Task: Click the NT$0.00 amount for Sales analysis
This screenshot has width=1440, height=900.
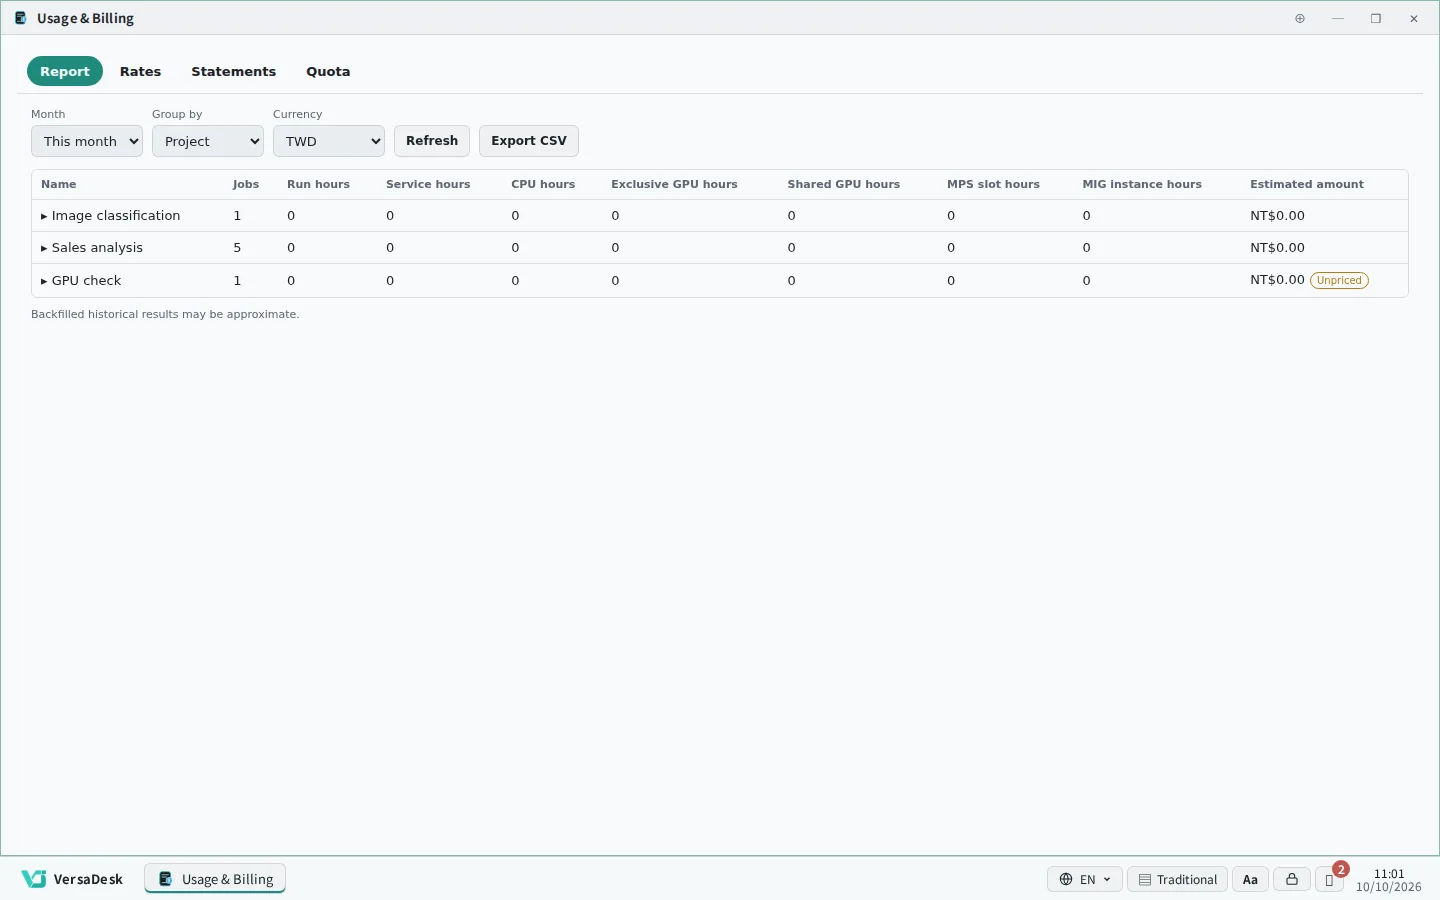Action: [x=1277, y=248]
